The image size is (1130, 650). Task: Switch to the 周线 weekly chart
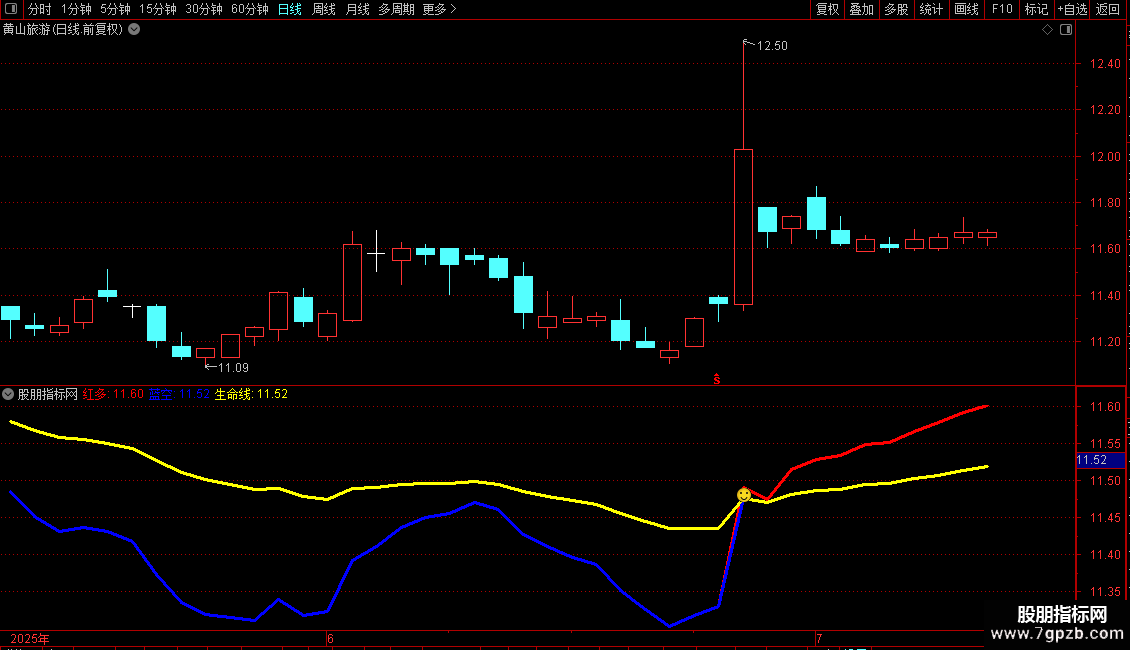pyautogui.click(x=324, y=9)
